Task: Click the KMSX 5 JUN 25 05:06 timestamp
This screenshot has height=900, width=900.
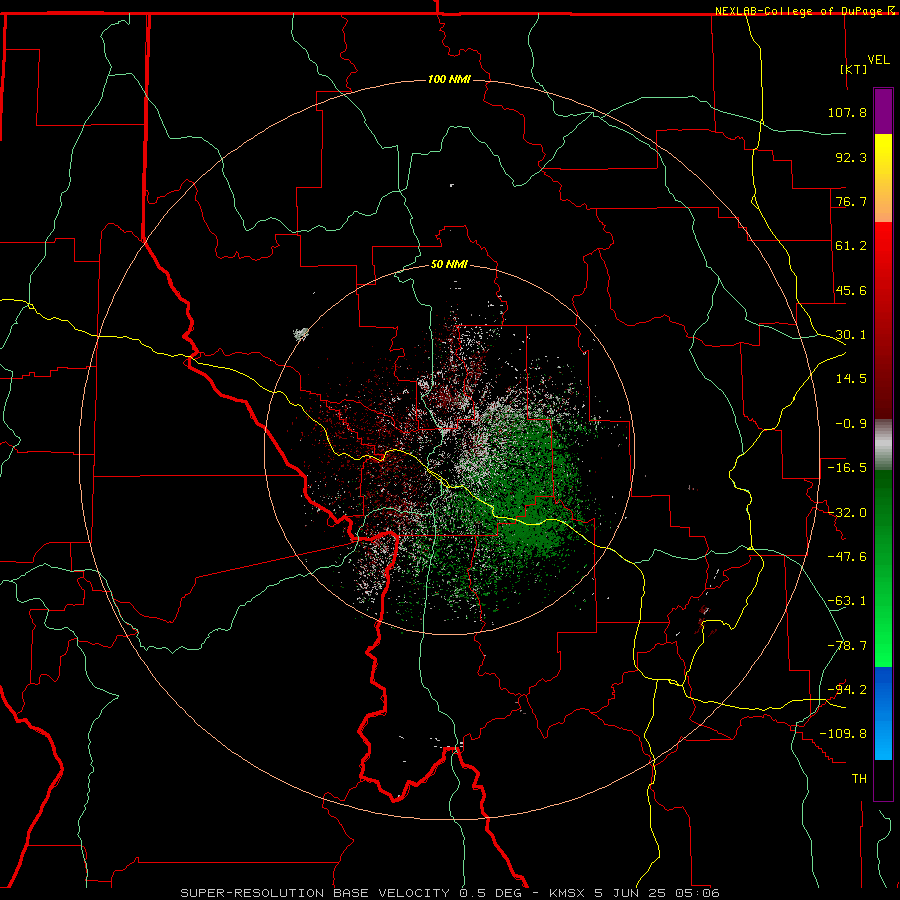Action: (x=634, y=893)
